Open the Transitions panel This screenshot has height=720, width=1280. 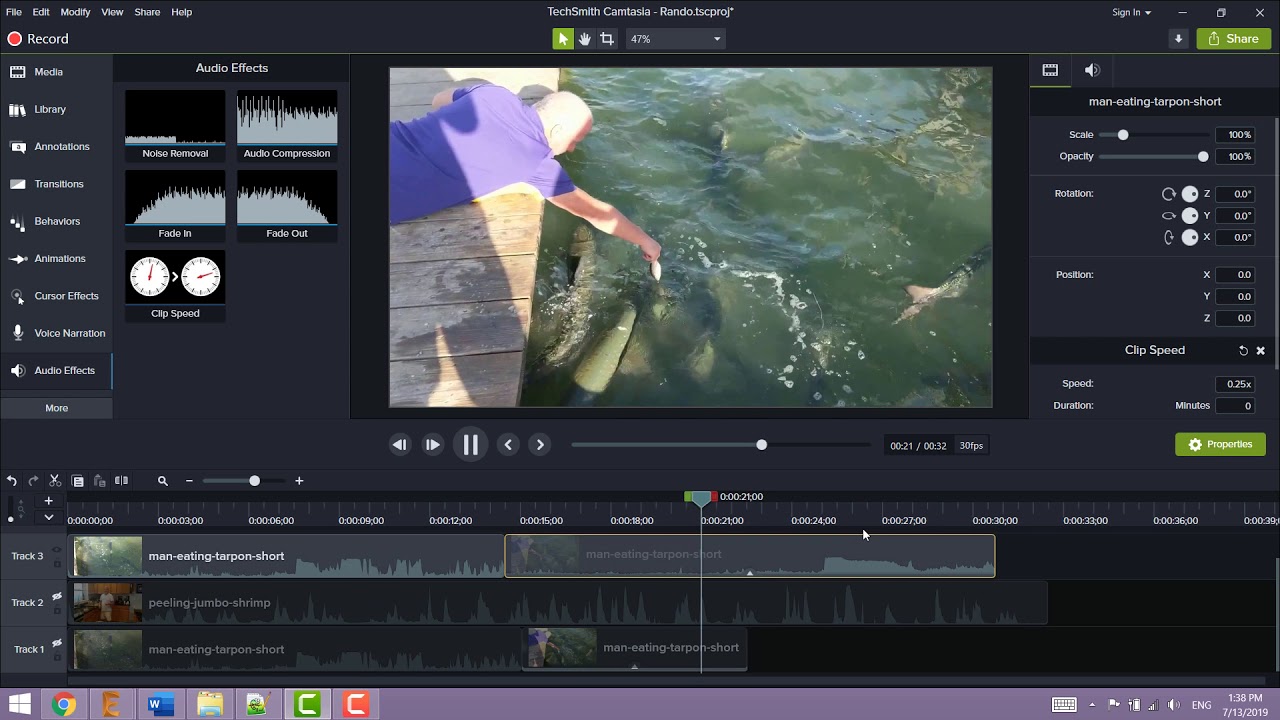tap(56, 184)
